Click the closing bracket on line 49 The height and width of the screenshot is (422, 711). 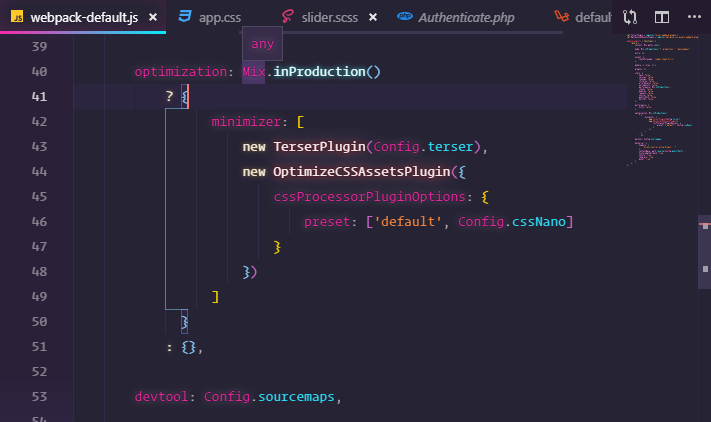pyautogui.click(x=215, y=296)
